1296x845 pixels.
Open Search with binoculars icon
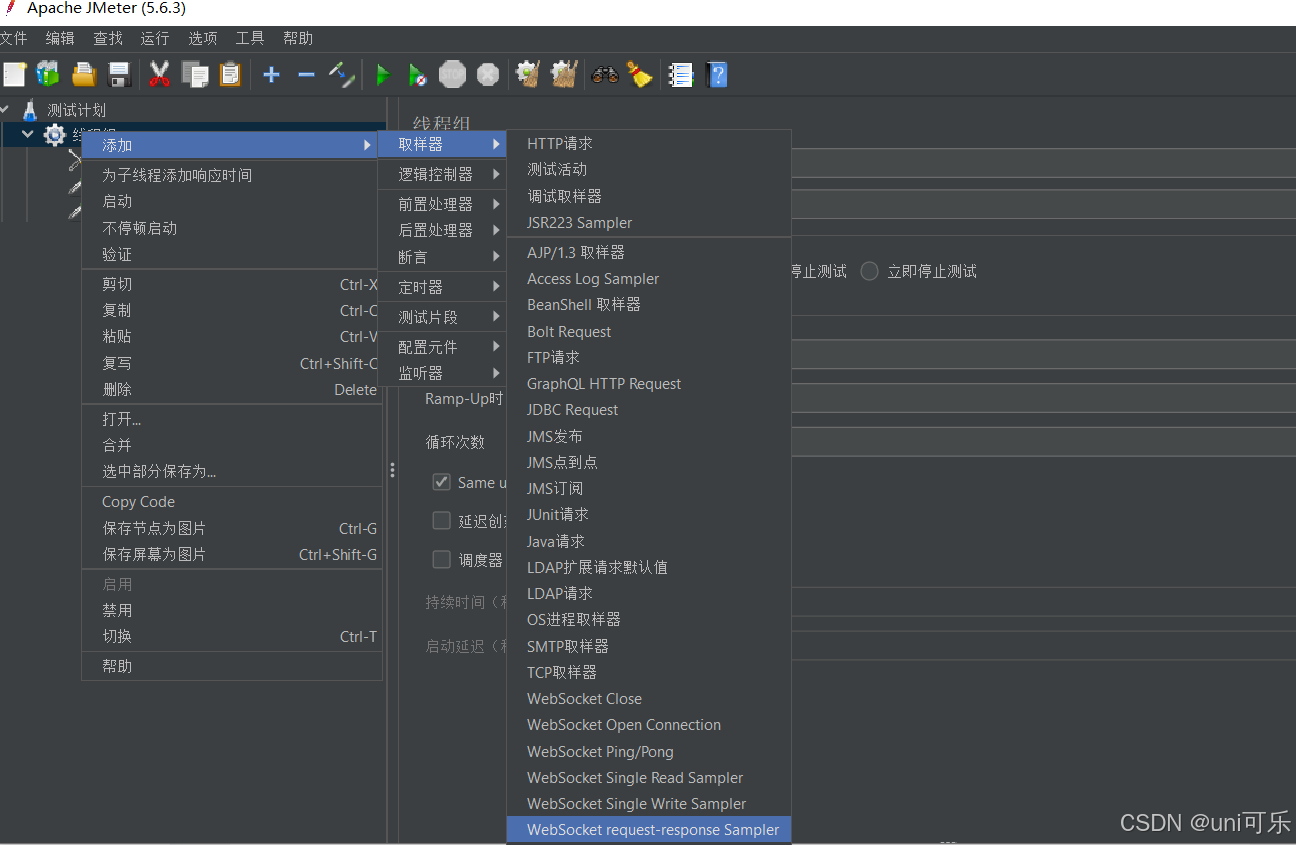604,74
